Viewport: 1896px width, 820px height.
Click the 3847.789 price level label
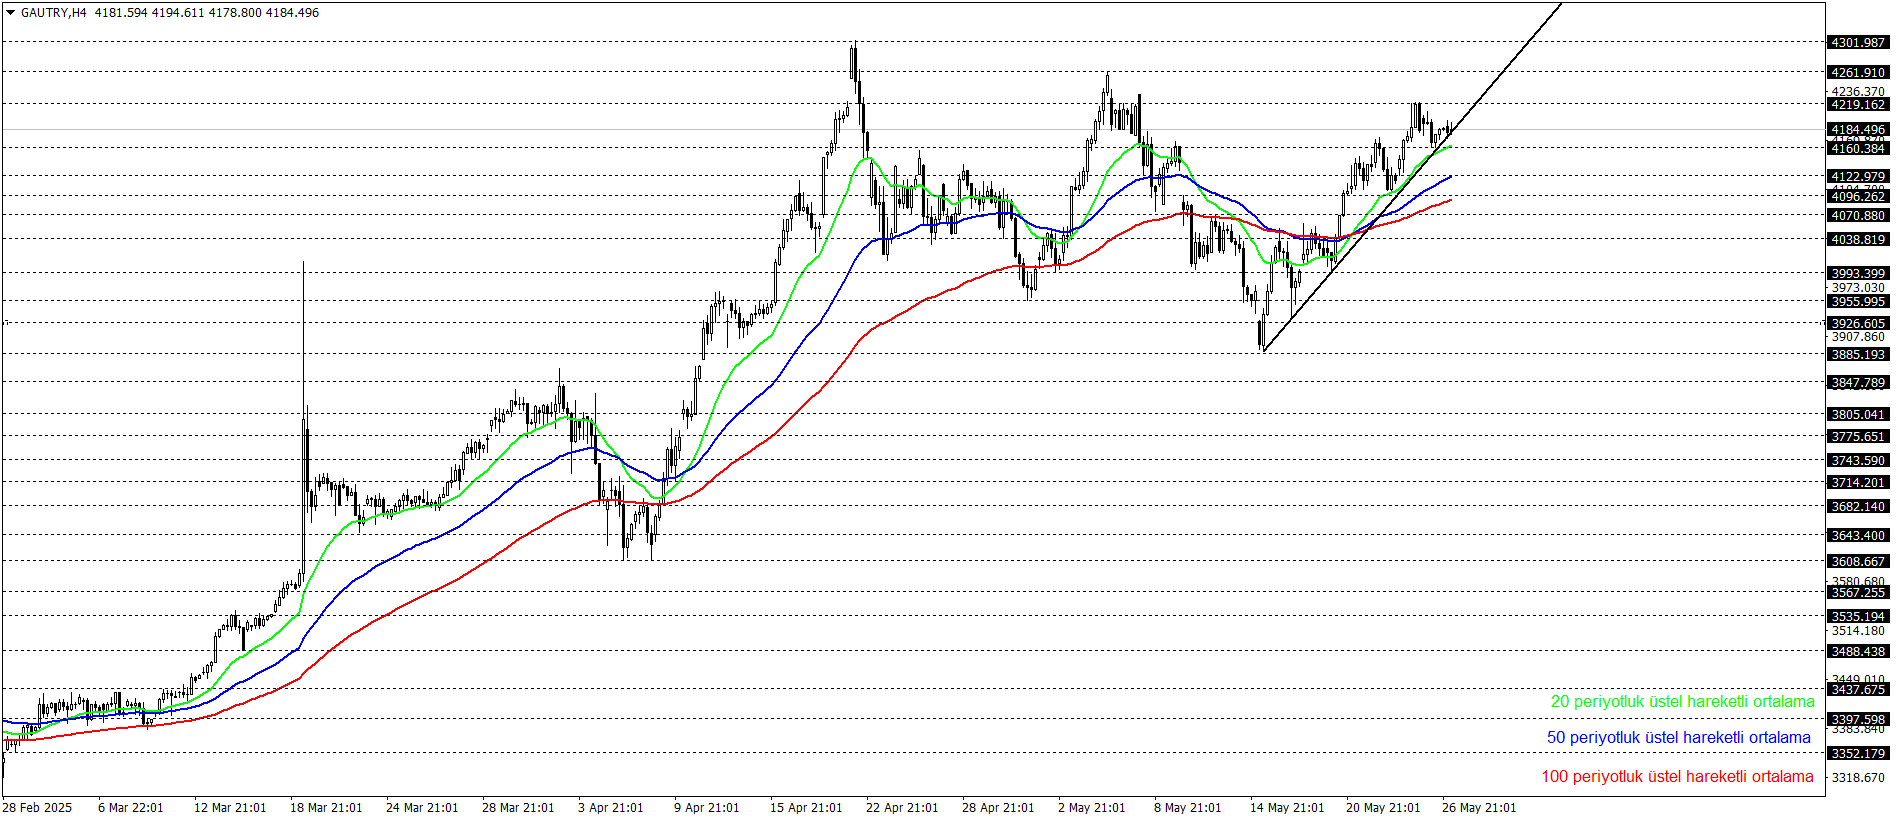[1858, 383]
